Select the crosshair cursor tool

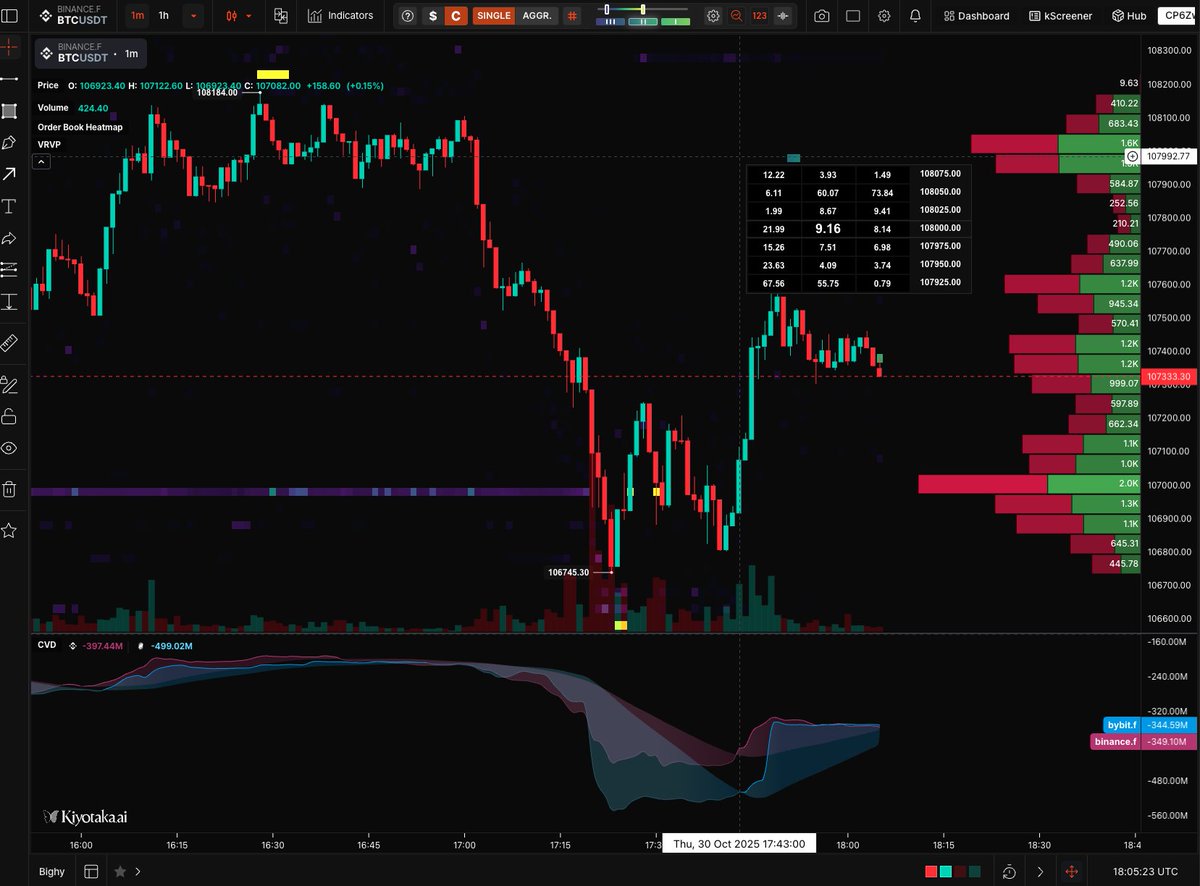[9, 46]
